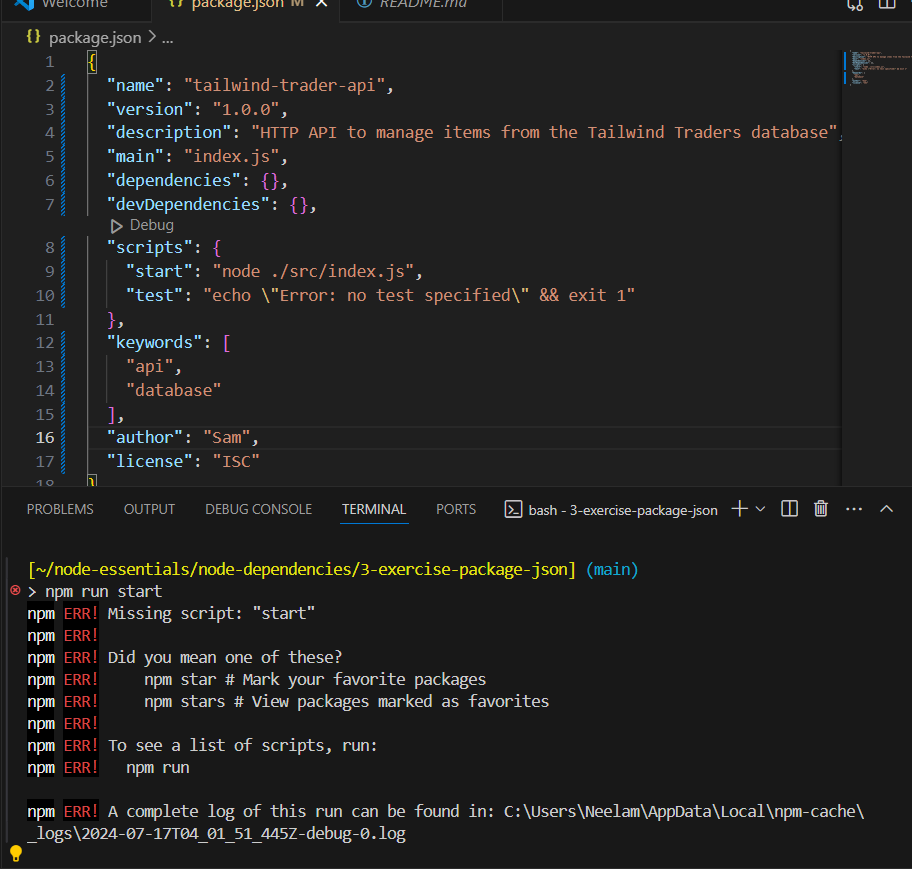Screen dimensions: 912x869
Task: Click the breadcrumb ellipsis after package.json
Action: [x=168, y=38]
